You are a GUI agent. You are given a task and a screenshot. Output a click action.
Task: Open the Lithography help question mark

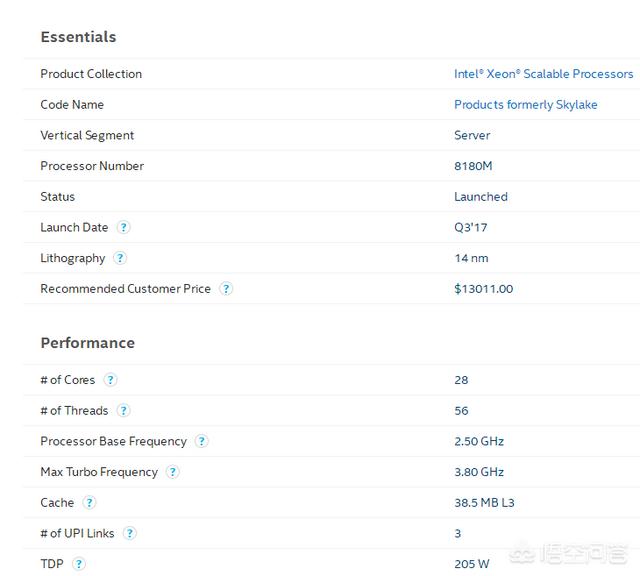pos(120,258)
